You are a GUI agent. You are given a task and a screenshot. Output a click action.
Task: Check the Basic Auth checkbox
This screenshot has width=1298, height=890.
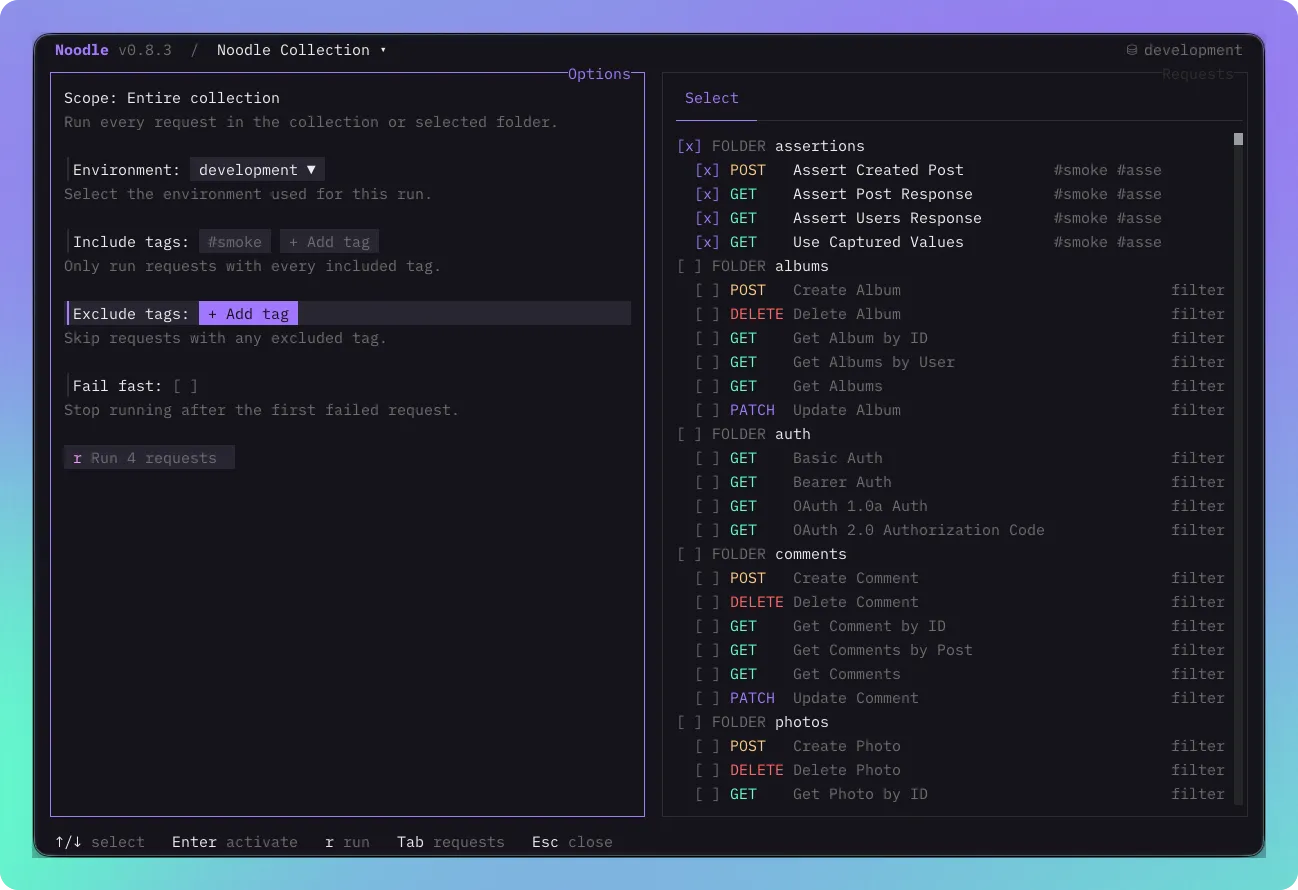point(708,458)
